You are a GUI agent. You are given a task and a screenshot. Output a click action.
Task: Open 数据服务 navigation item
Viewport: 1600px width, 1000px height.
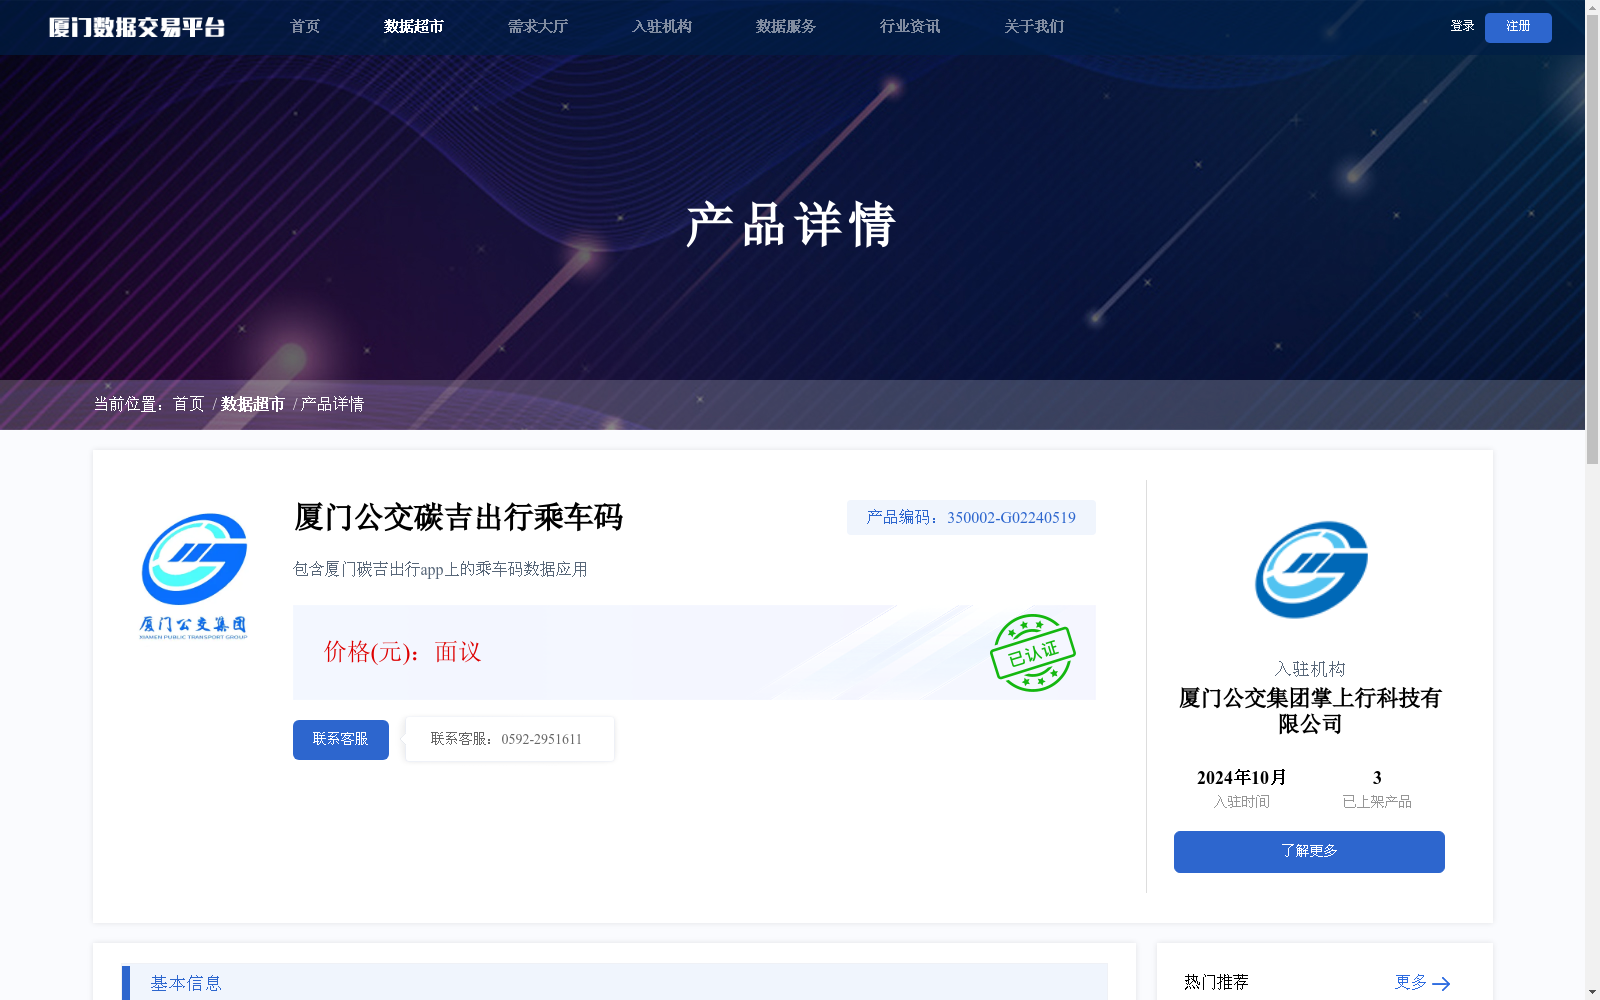coord(786,27)
